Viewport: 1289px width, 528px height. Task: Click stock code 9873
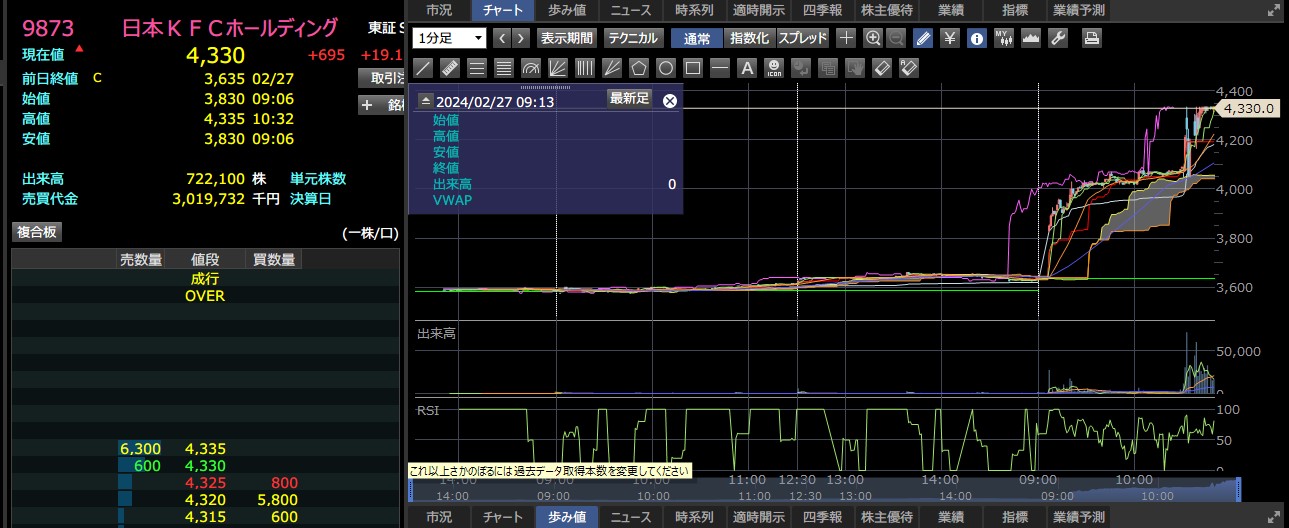[x=48, y=28]
